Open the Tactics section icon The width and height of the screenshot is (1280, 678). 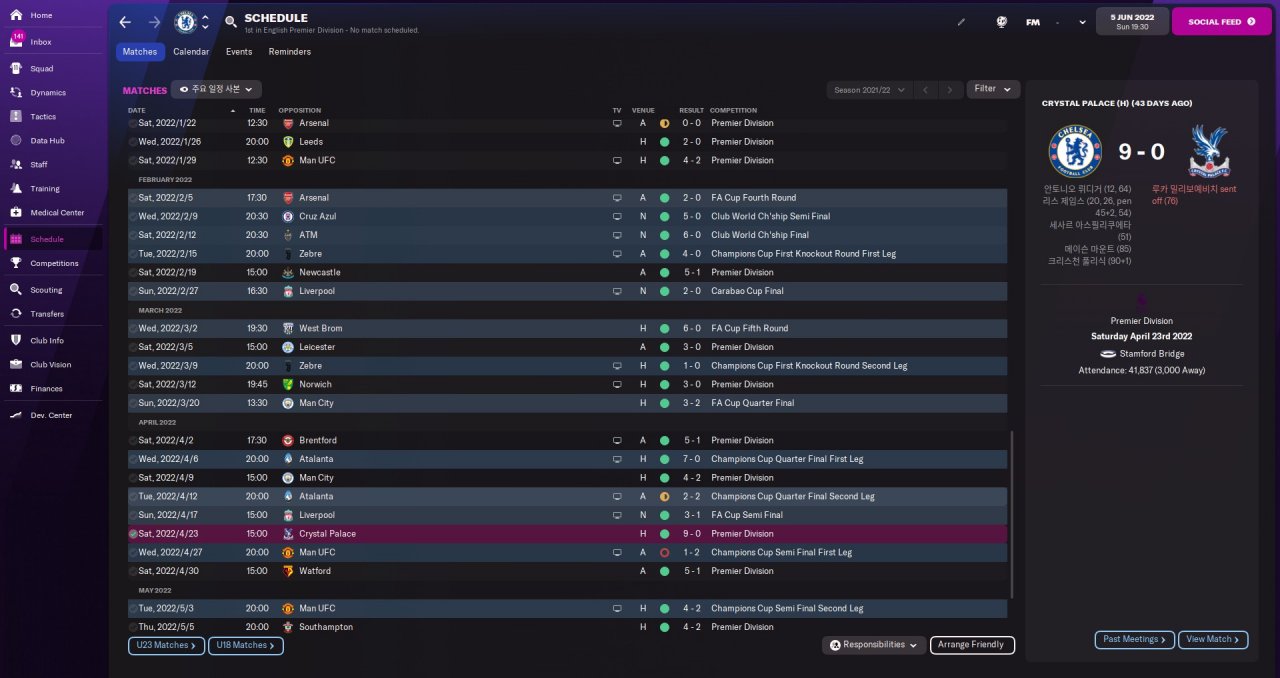click(x=16, y=117)
